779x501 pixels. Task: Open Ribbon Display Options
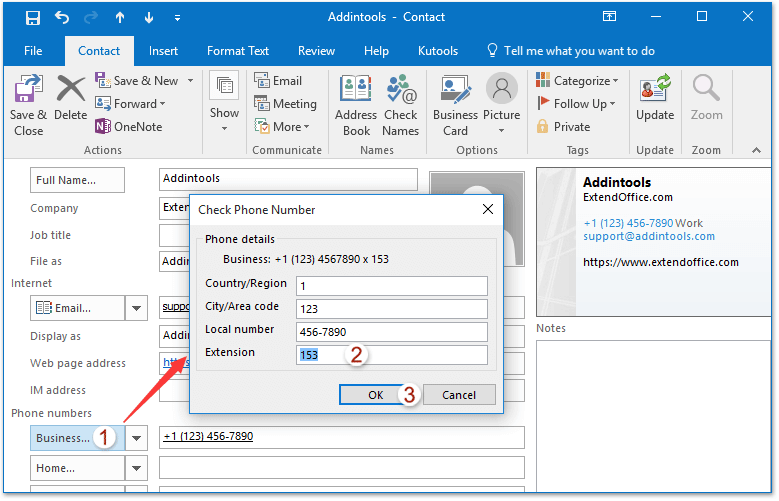pos(609,17)
